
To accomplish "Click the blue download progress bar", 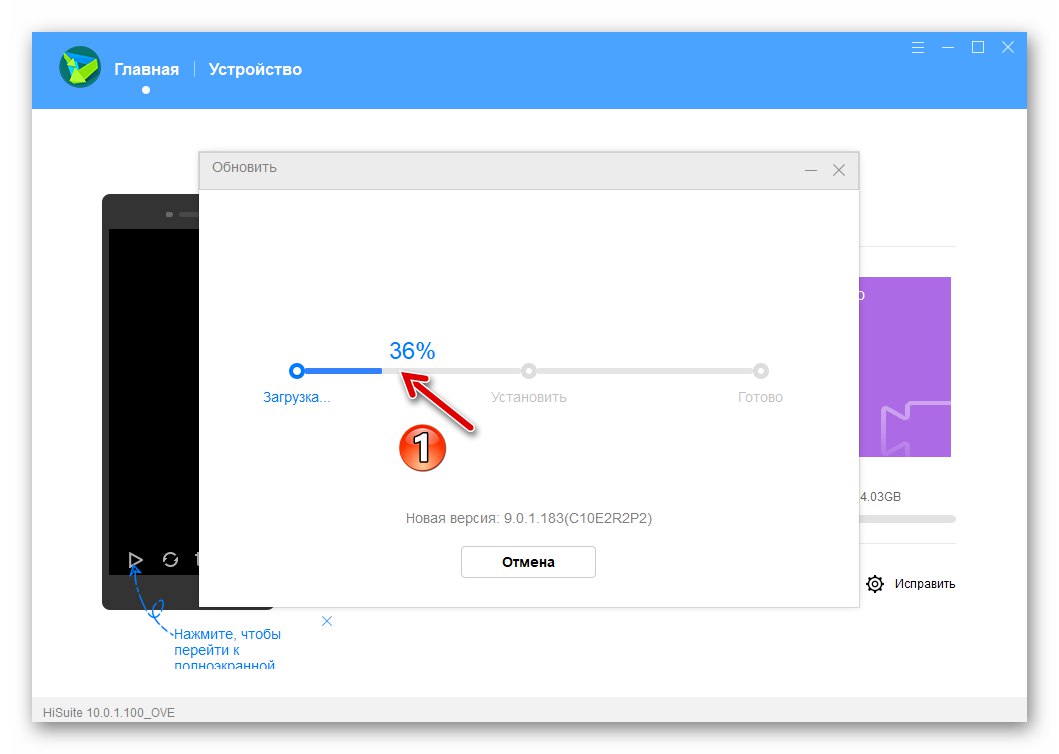I will [343, 371].
